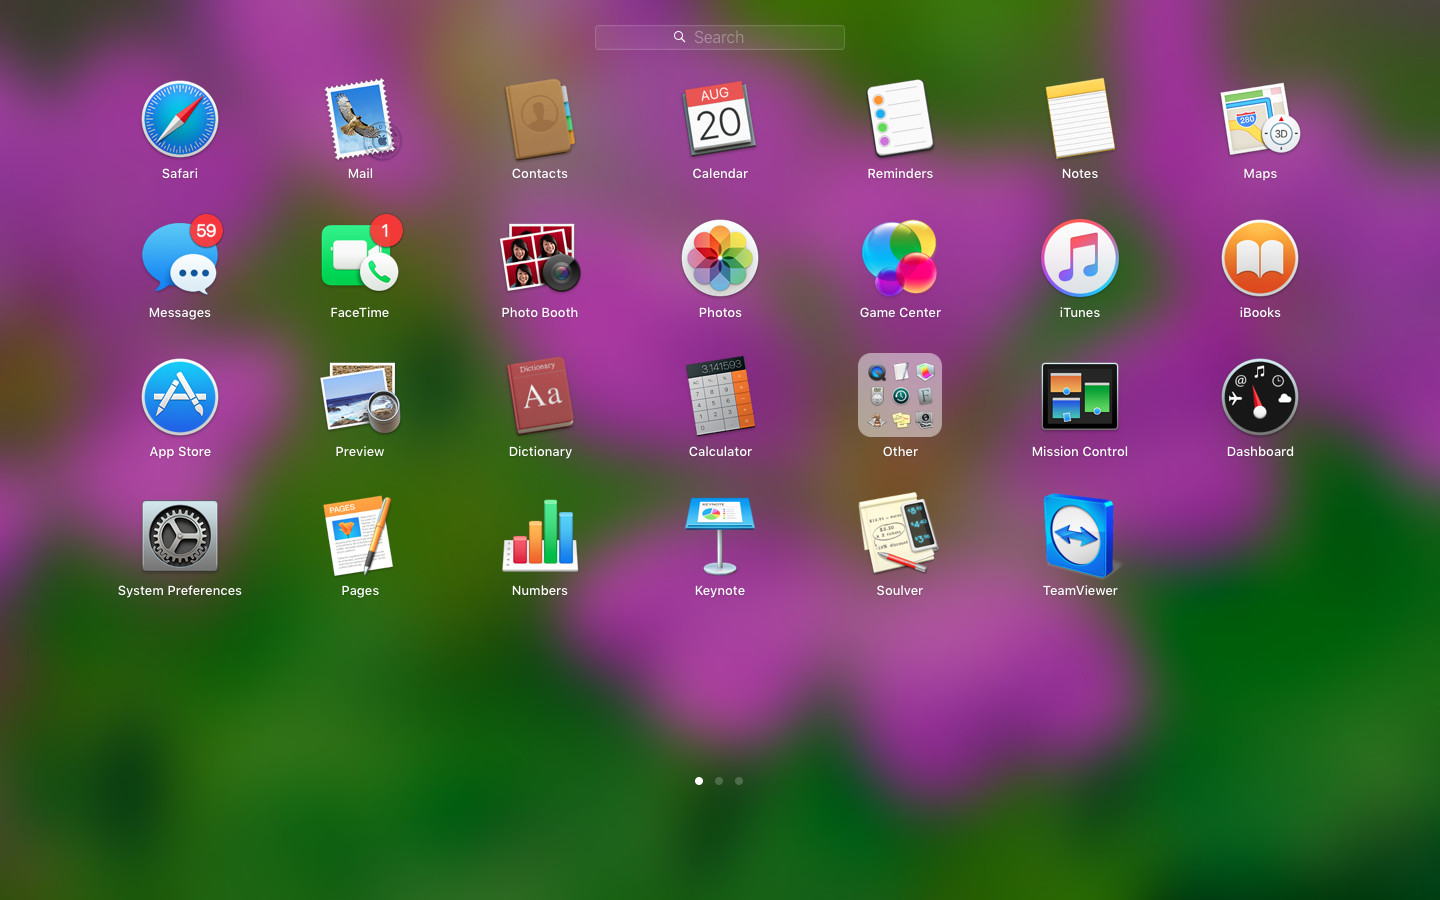Open the Preview app
Image resolution: width=1440 pixels, height=900 pixels.
(x=360, y=397)
